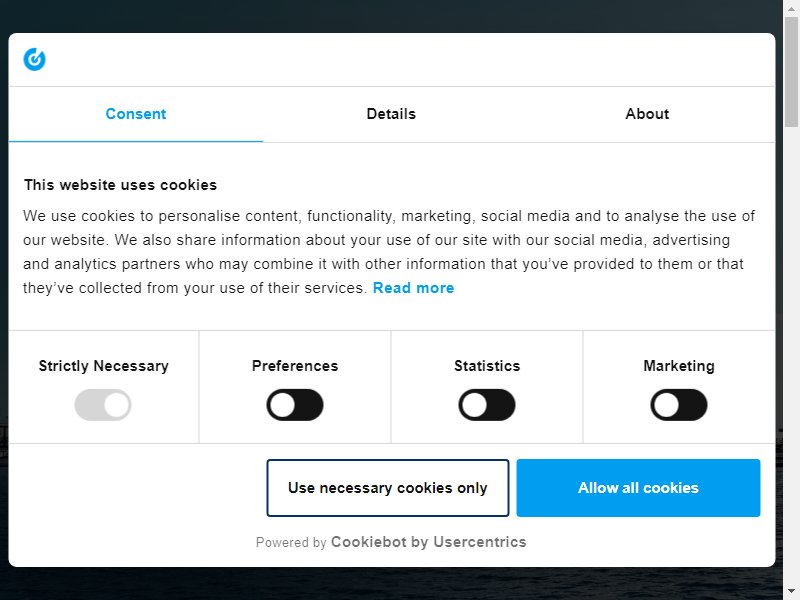Viewport: 800px width, 600px height.
Task: Click the disabled Strictly Necessary switch
Action: [x=103, y=405]
